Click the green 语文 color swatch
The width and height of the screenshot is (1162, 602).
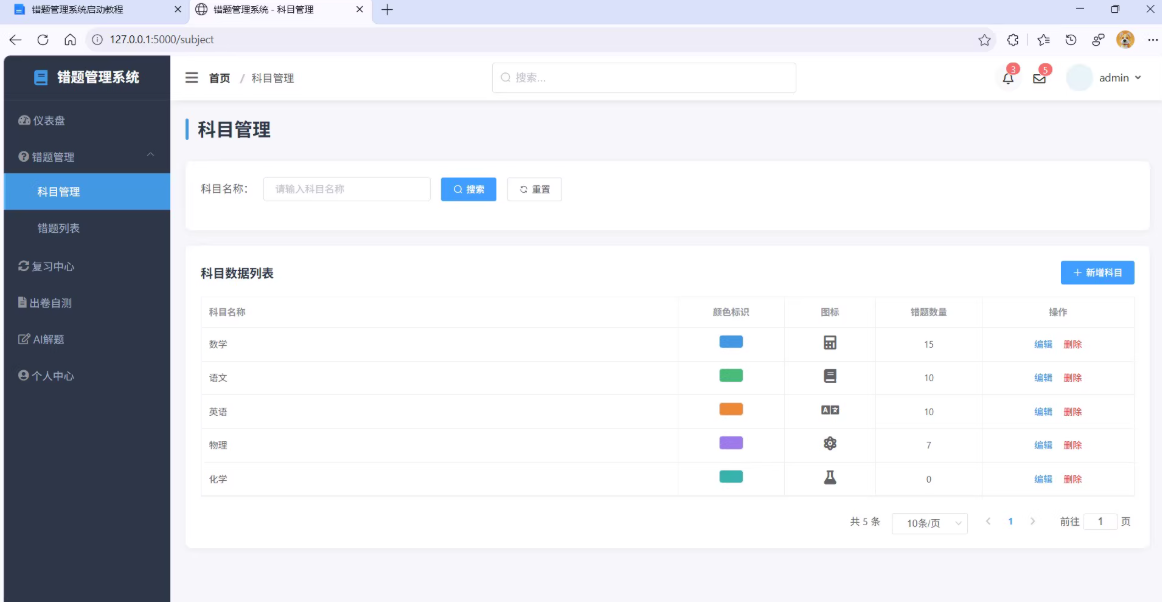click(x=731, y=375)
